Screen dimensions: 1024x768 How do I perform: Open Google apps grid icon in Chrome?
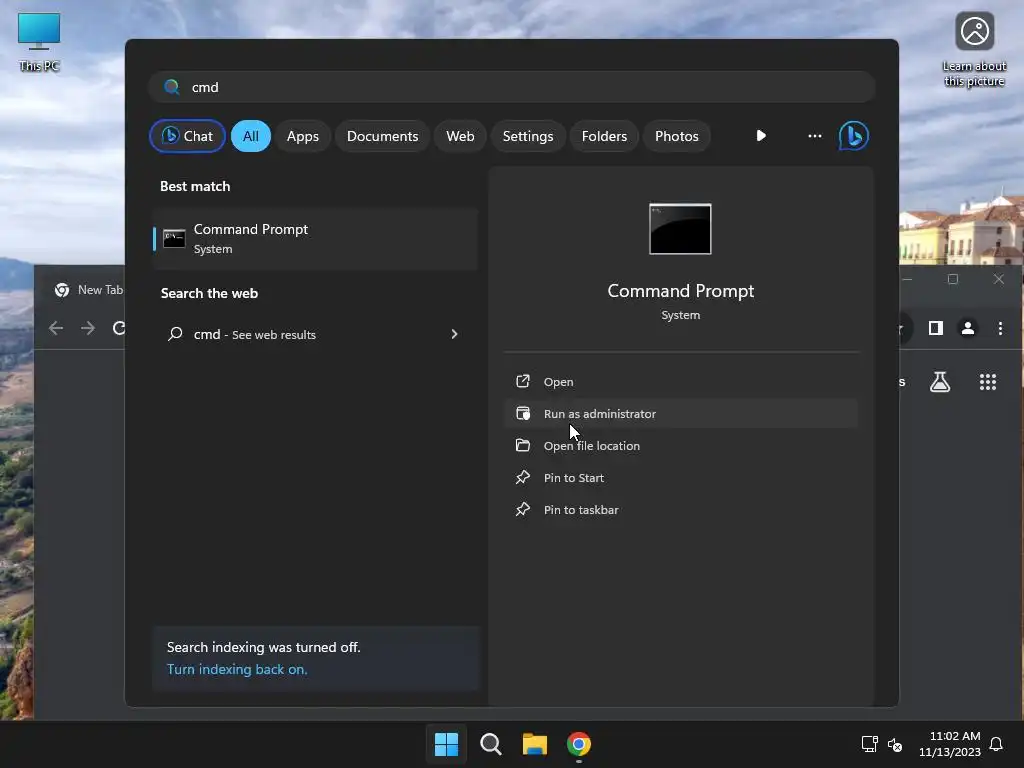pyautogui.click(x=988, y=382)
